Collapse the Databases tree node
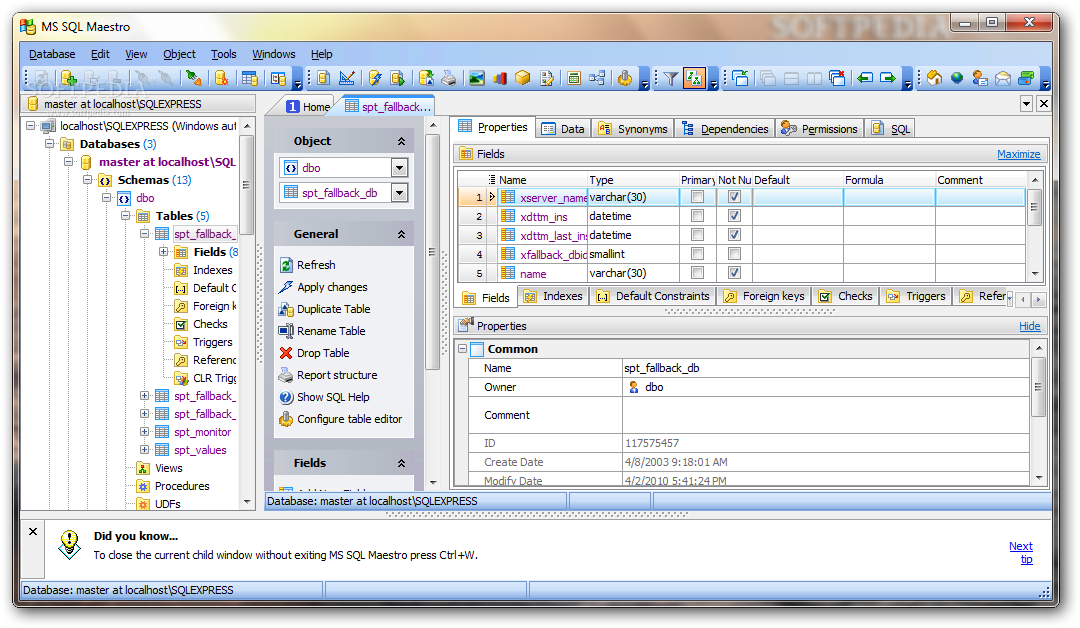 click(50, 144)
